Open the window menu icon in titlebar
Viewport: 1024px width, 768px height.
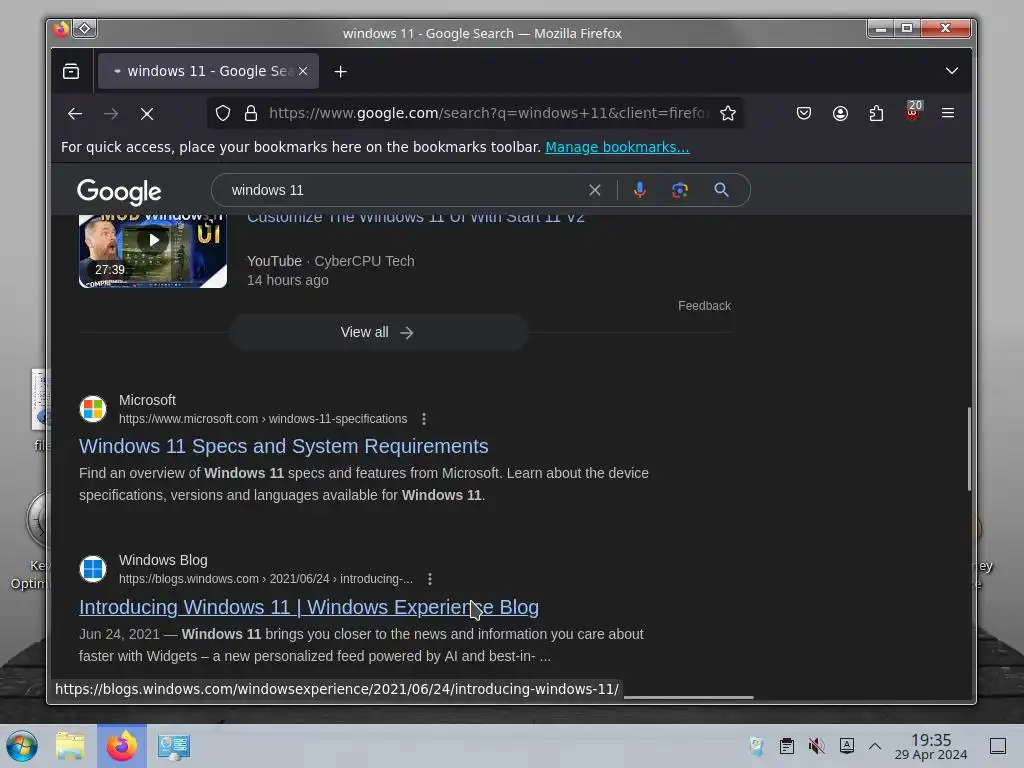pyautogui.click(x=61, y=29)
